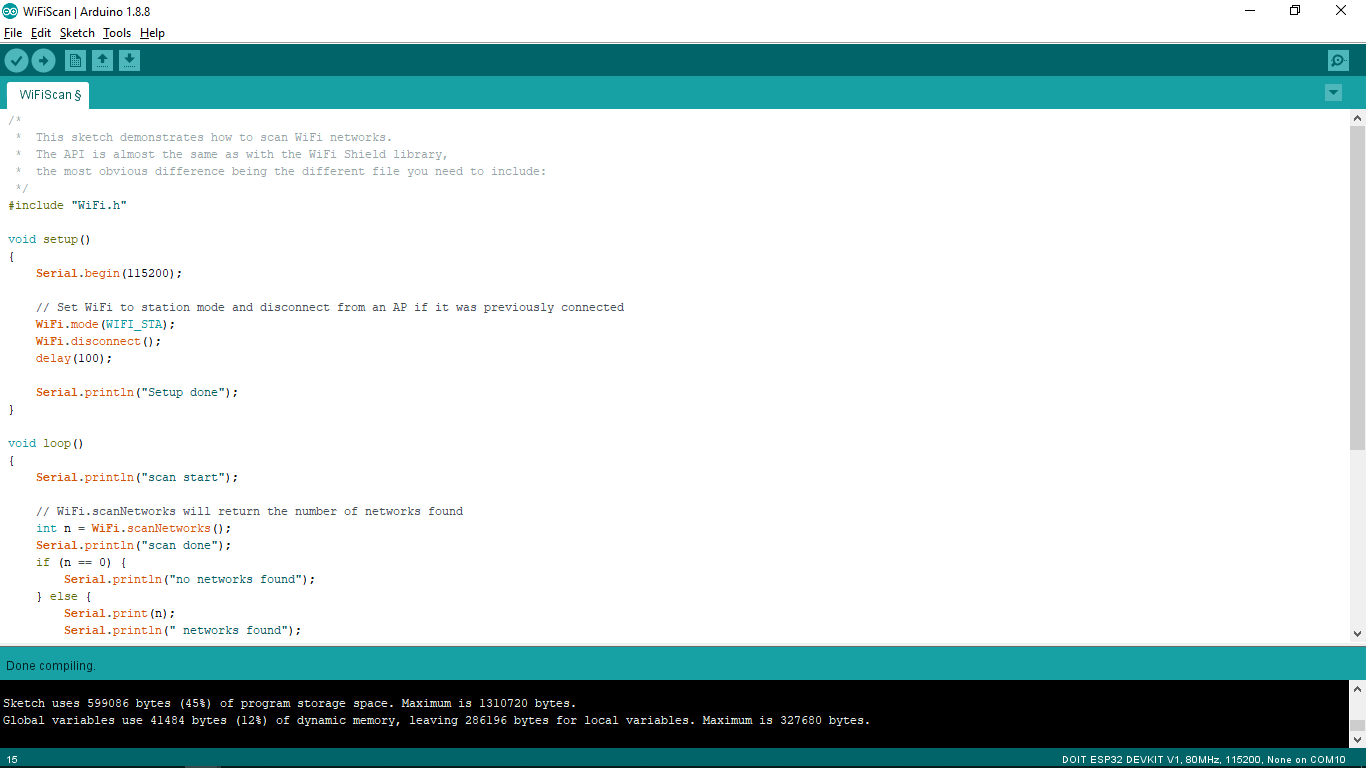Click the Arduino logo in the title bar
This screenshot has width=1366, height=768.
tap(10, 11)
